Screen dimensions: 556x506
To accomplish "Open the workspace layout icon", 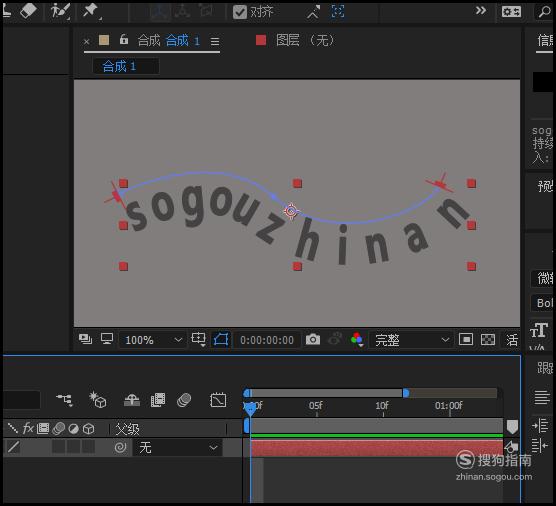I will coord(511,12).
